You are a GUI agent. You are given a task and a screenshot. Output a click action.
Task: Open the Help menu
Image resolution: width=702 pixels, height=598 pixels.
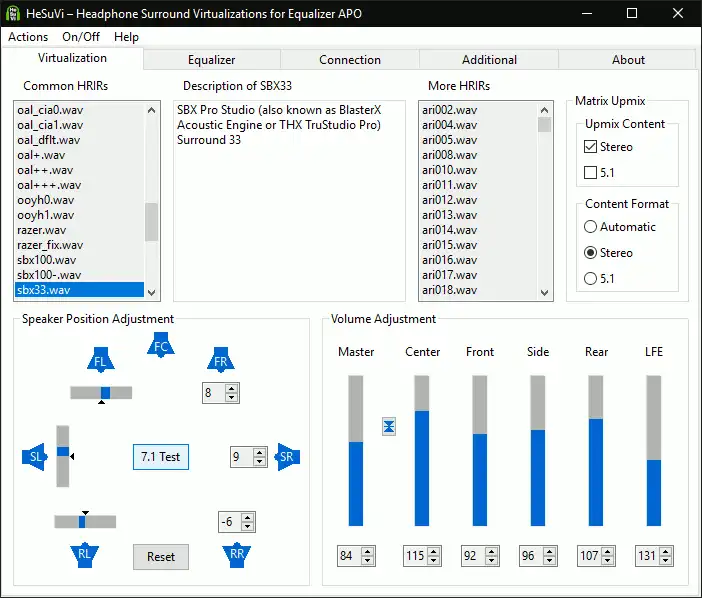126,37
